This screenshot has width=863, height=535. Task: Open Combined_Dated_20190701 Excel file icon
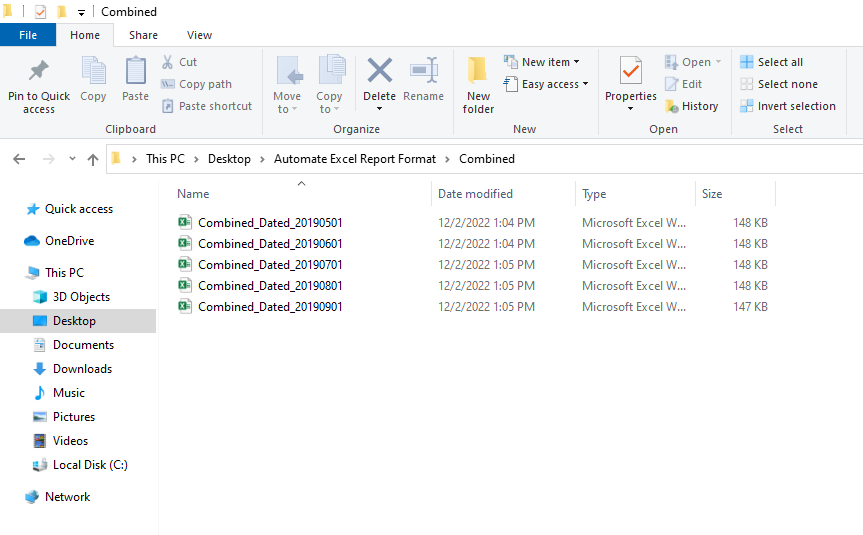(185, 264)
